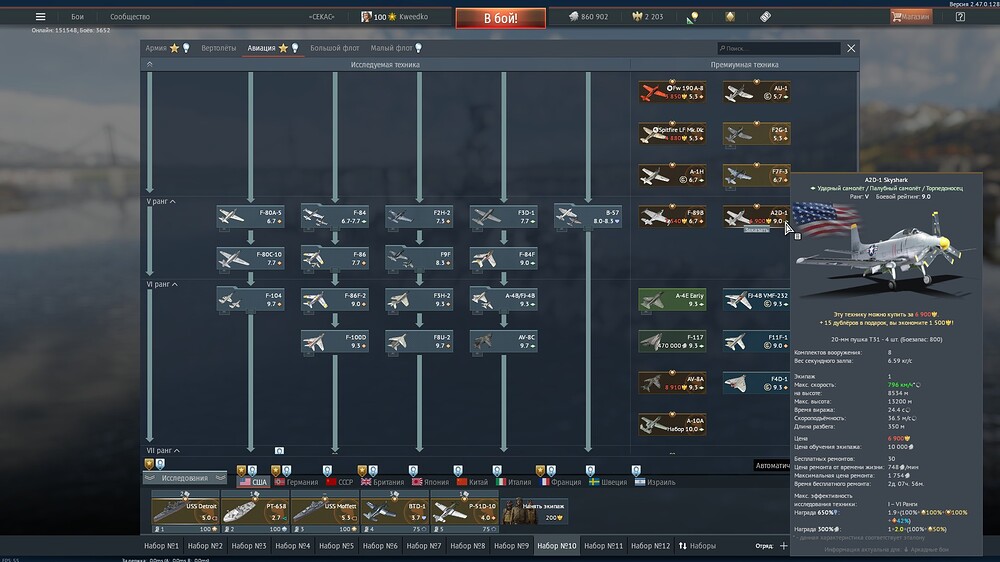Select the F-84 aircraft group
Screen dimensions: 1000x562
[334, 217]
